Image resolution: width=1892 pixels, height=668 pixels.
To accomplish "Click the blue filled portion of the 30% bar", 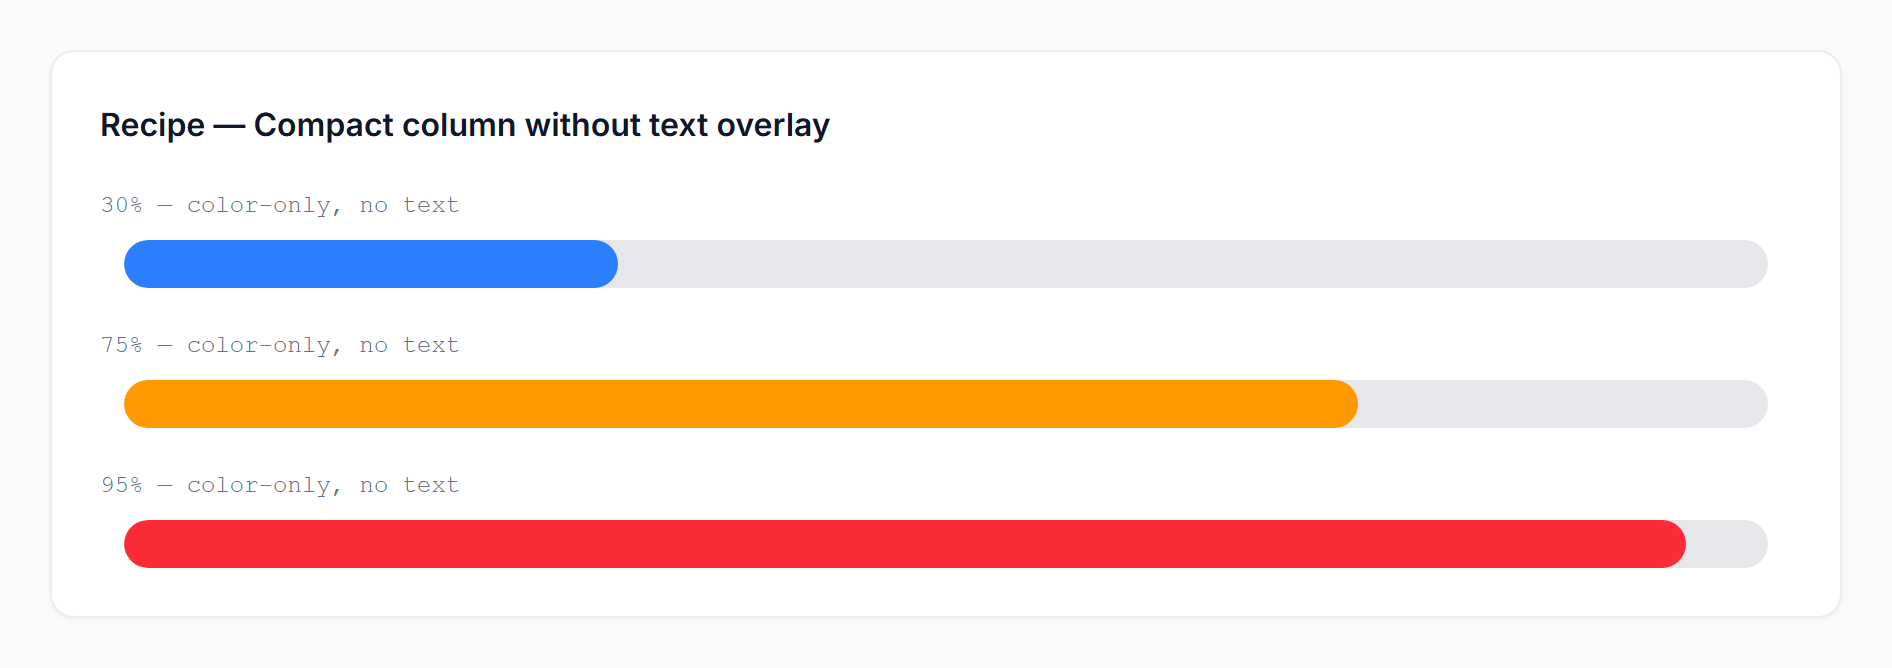I will coord(370,264).
